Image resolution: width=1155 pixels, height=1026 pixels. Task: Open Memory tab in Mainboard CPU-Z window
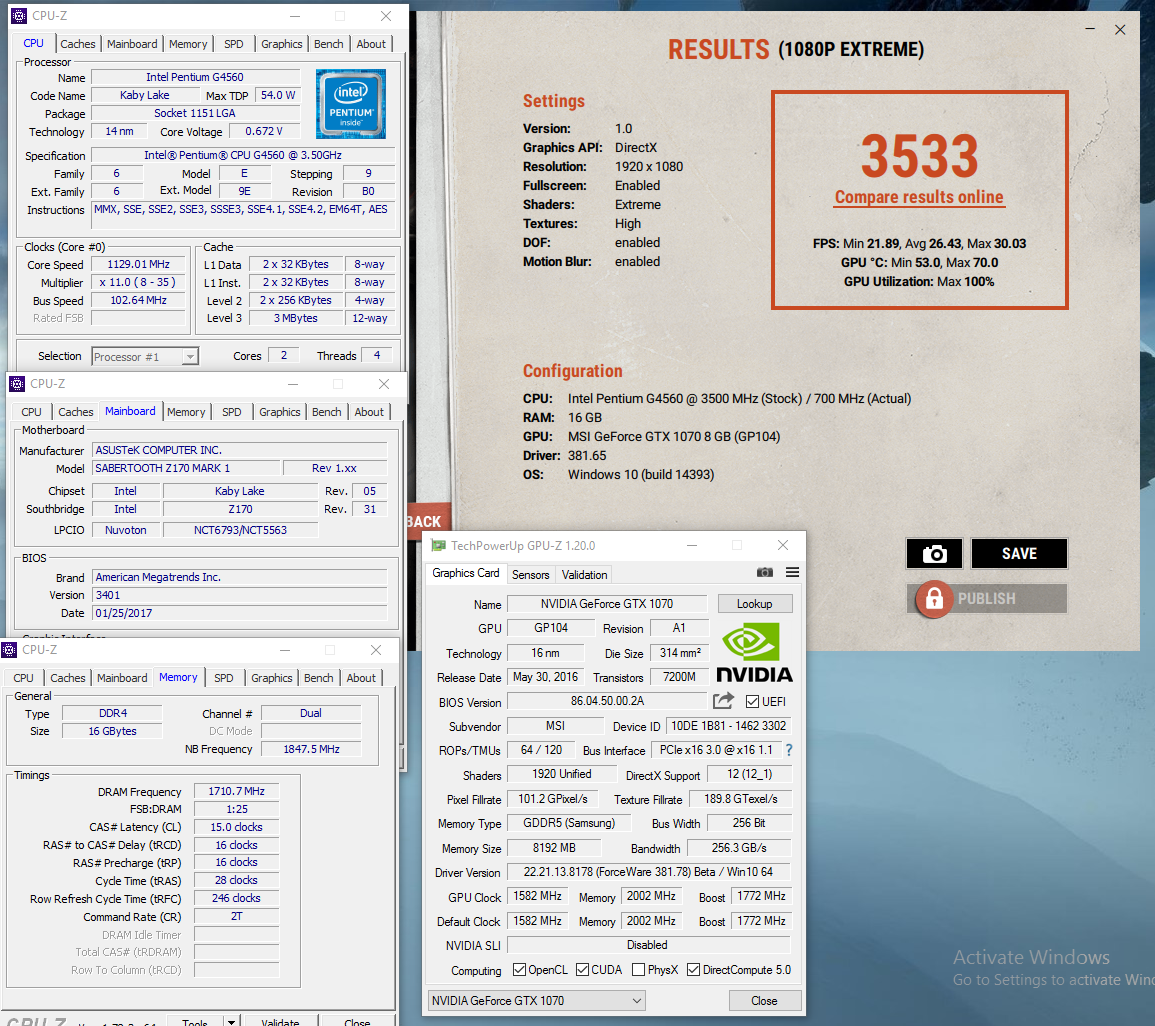point(186,412)
